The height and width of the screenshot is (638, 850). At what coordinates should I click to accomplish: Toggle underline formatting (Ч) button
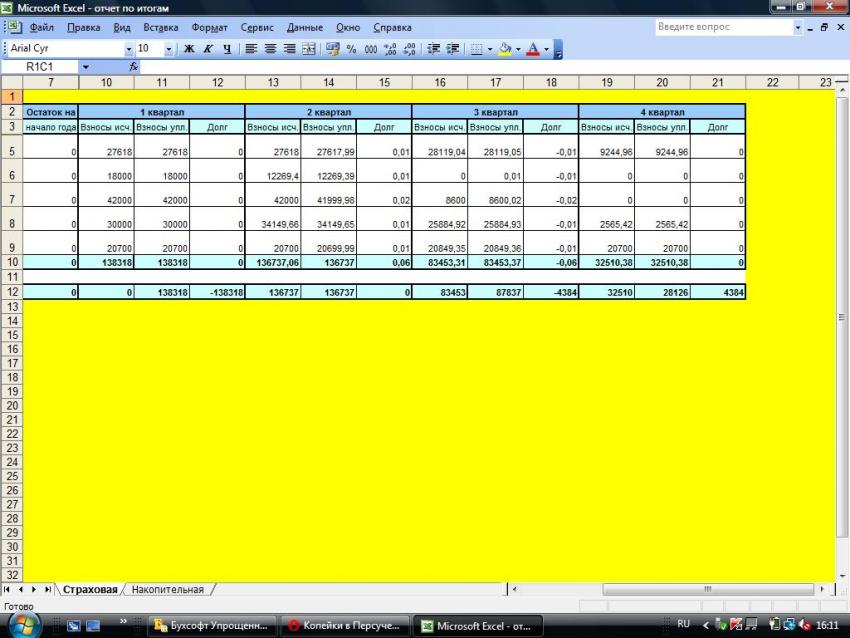(227, 48)
